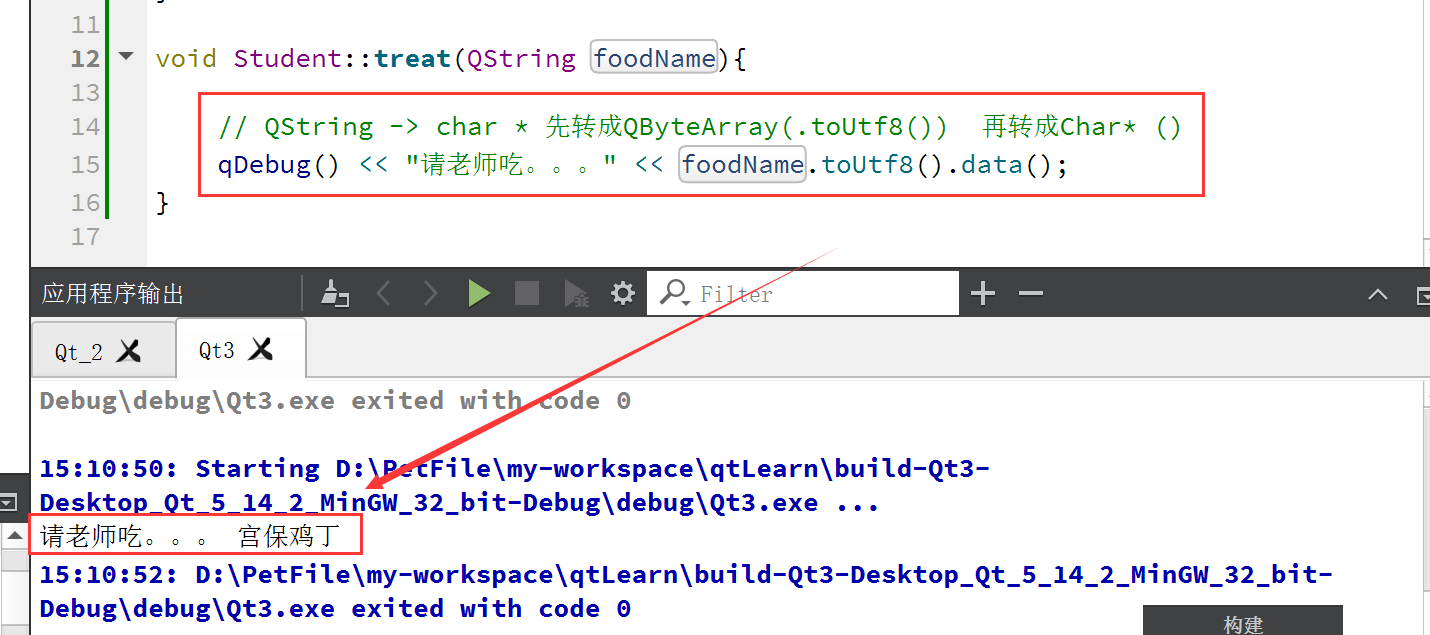Click the word treat in the function definition

[413, 59]
